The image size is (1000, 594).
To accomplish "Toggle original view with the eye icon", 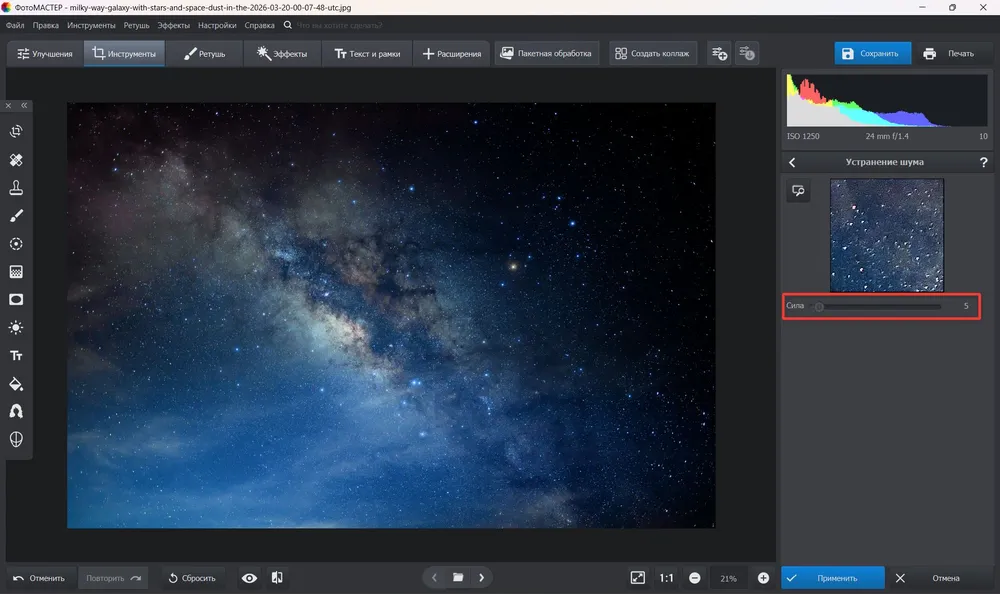I will [249, 578].
